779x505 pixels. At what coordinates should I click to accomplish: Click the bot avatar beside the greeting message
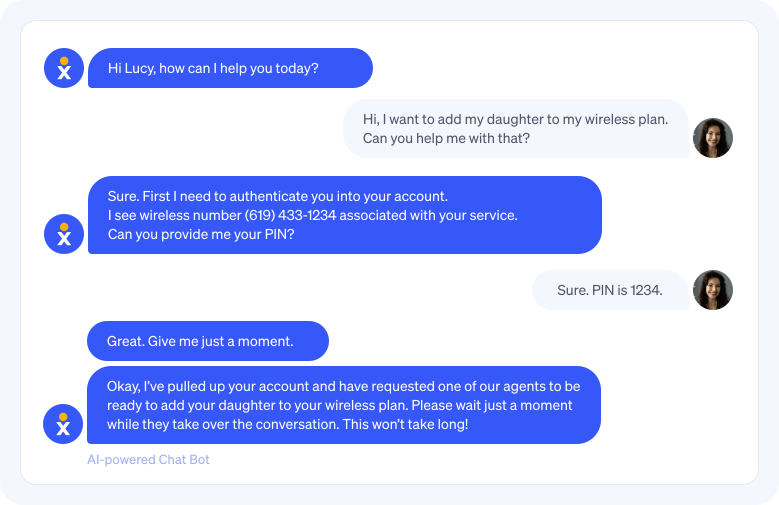[x=64, y=68]
